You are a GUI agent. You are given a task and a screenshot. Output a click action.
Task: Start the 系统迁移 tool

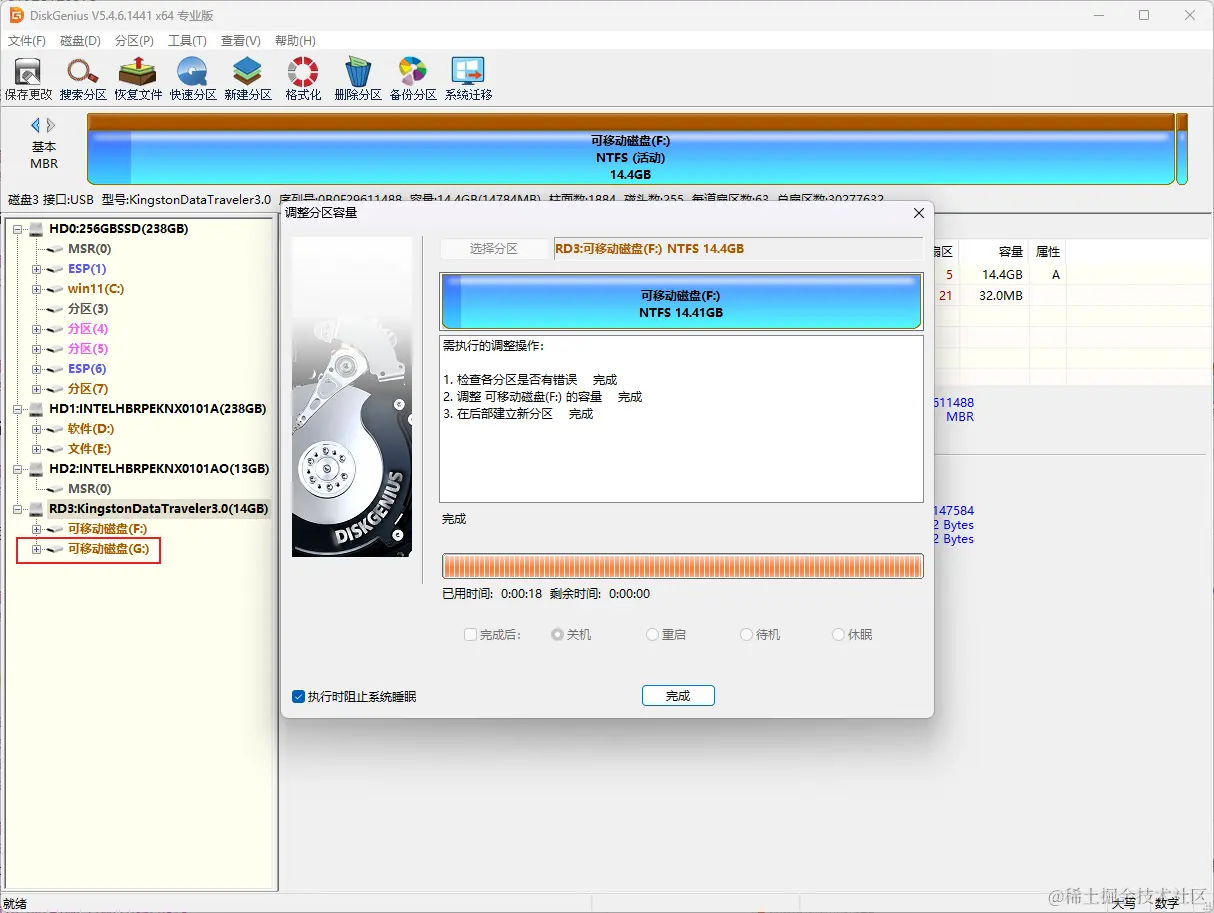(468, 79)
